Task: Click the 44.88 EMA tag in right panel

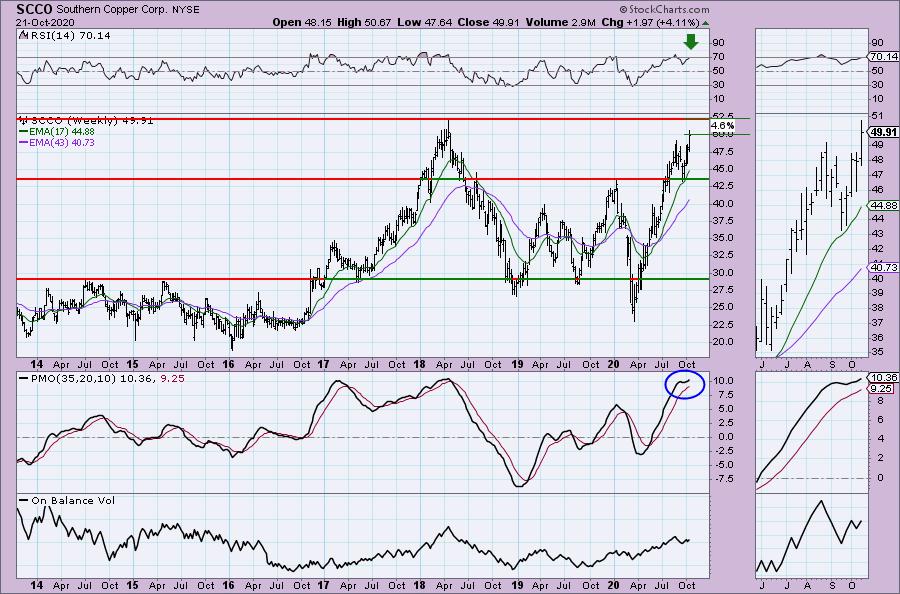Action: pos(884,205)
